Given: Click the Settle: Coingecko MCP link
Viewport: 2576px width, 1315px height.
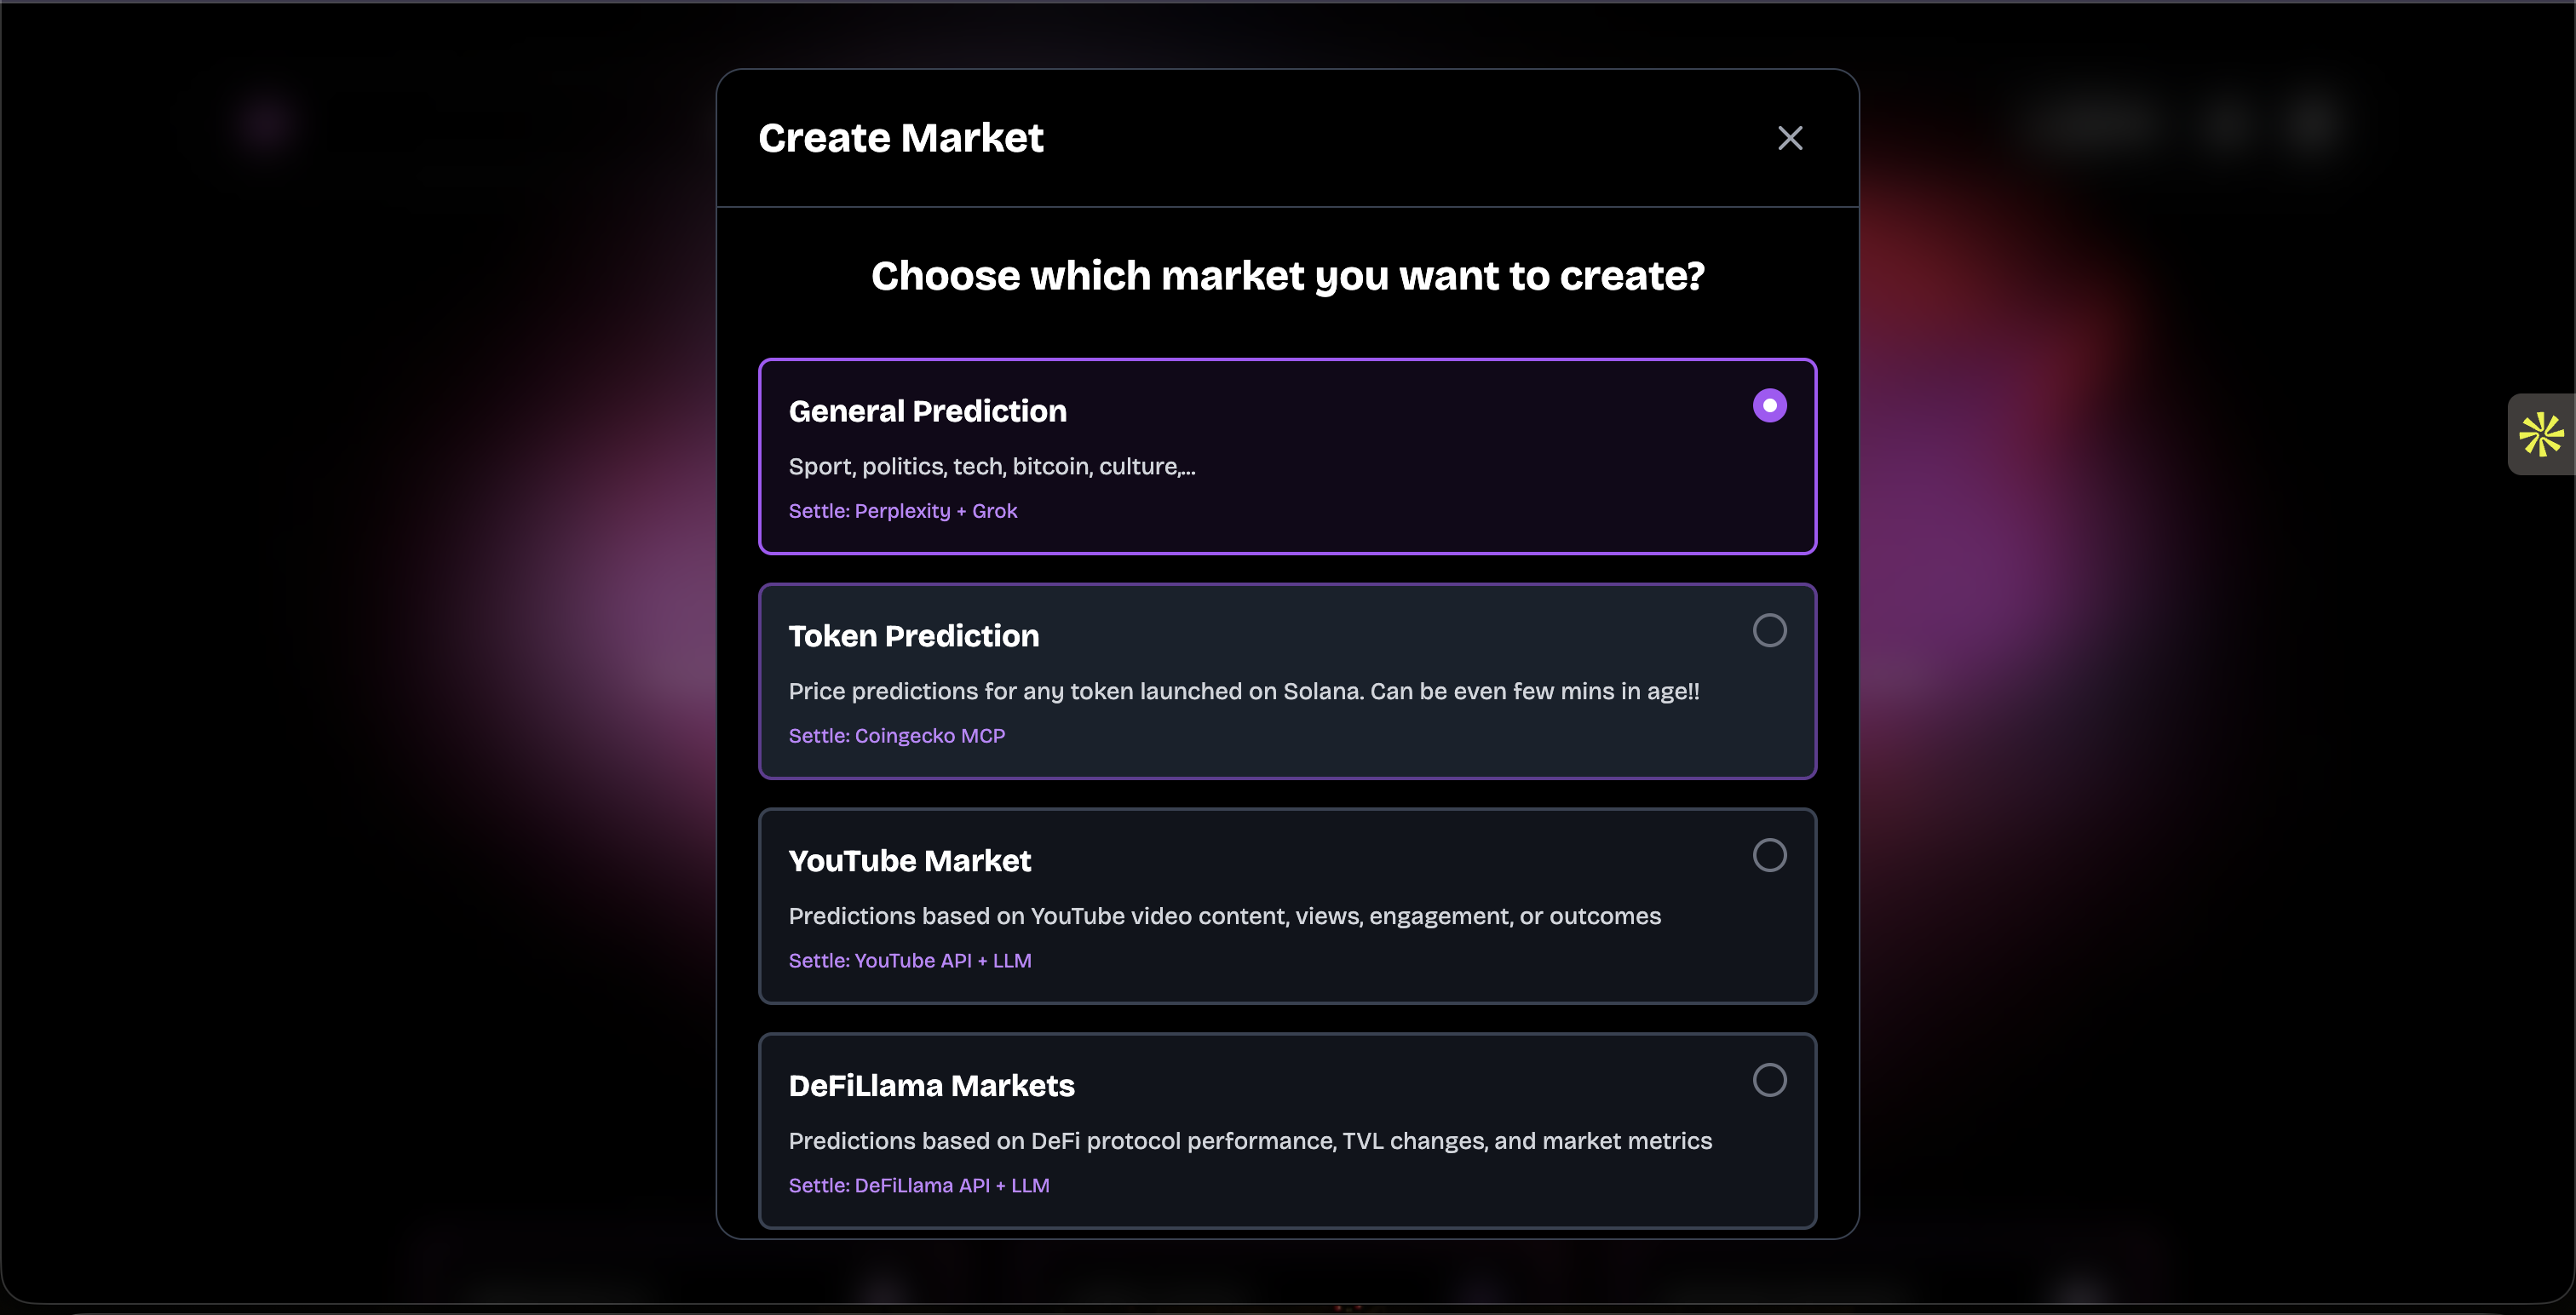Looking at the screenshot, I should point(896,736).
